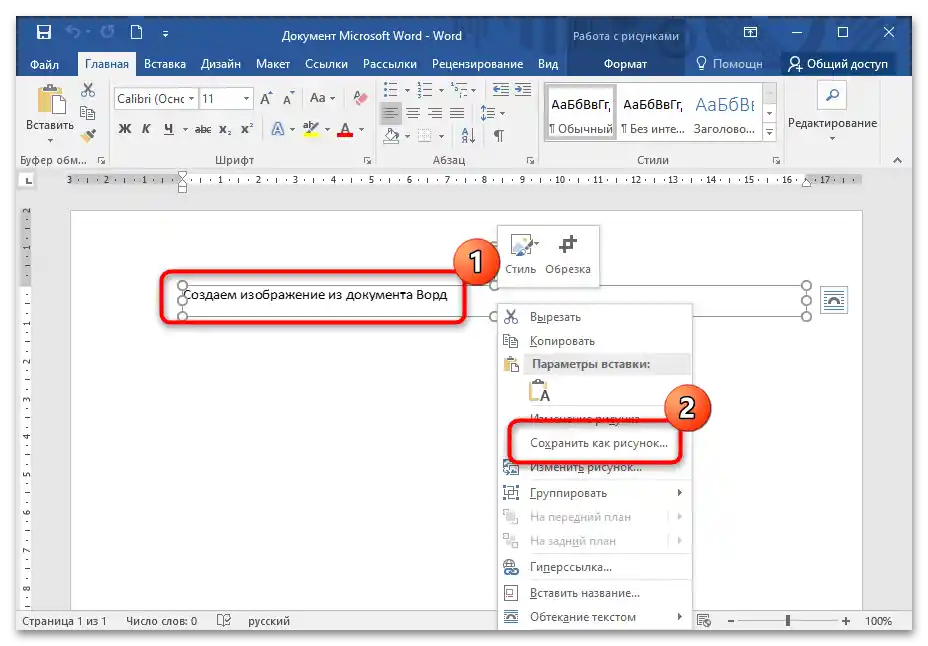Switch to the Дизайн tab
This screenshot has height=646, width=928.
point(221,64)
